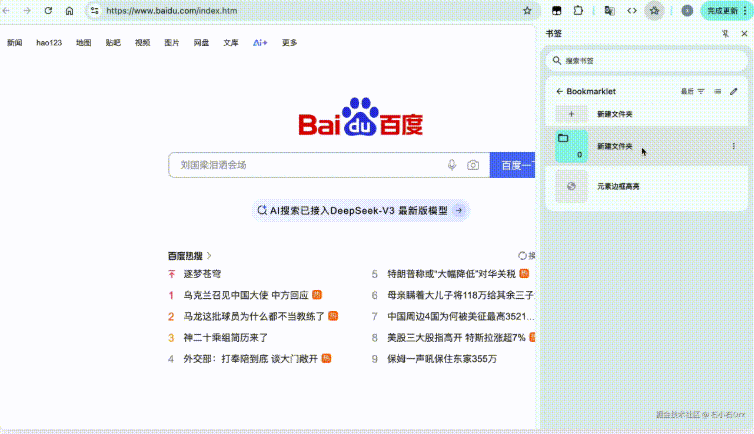Viewport: 754px width, 434px height.
Task: Open the translate icon in toolbar
Action: tap(609, 11)
